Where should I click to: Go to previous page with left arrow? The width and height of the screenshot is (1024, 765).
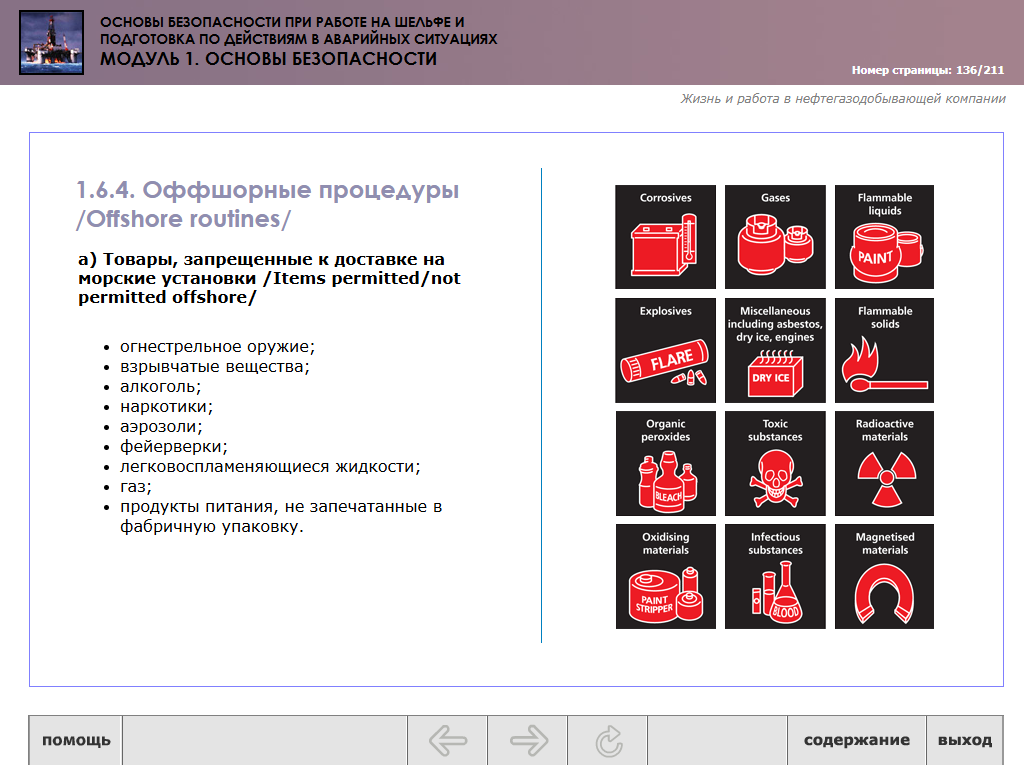point(447,741)
